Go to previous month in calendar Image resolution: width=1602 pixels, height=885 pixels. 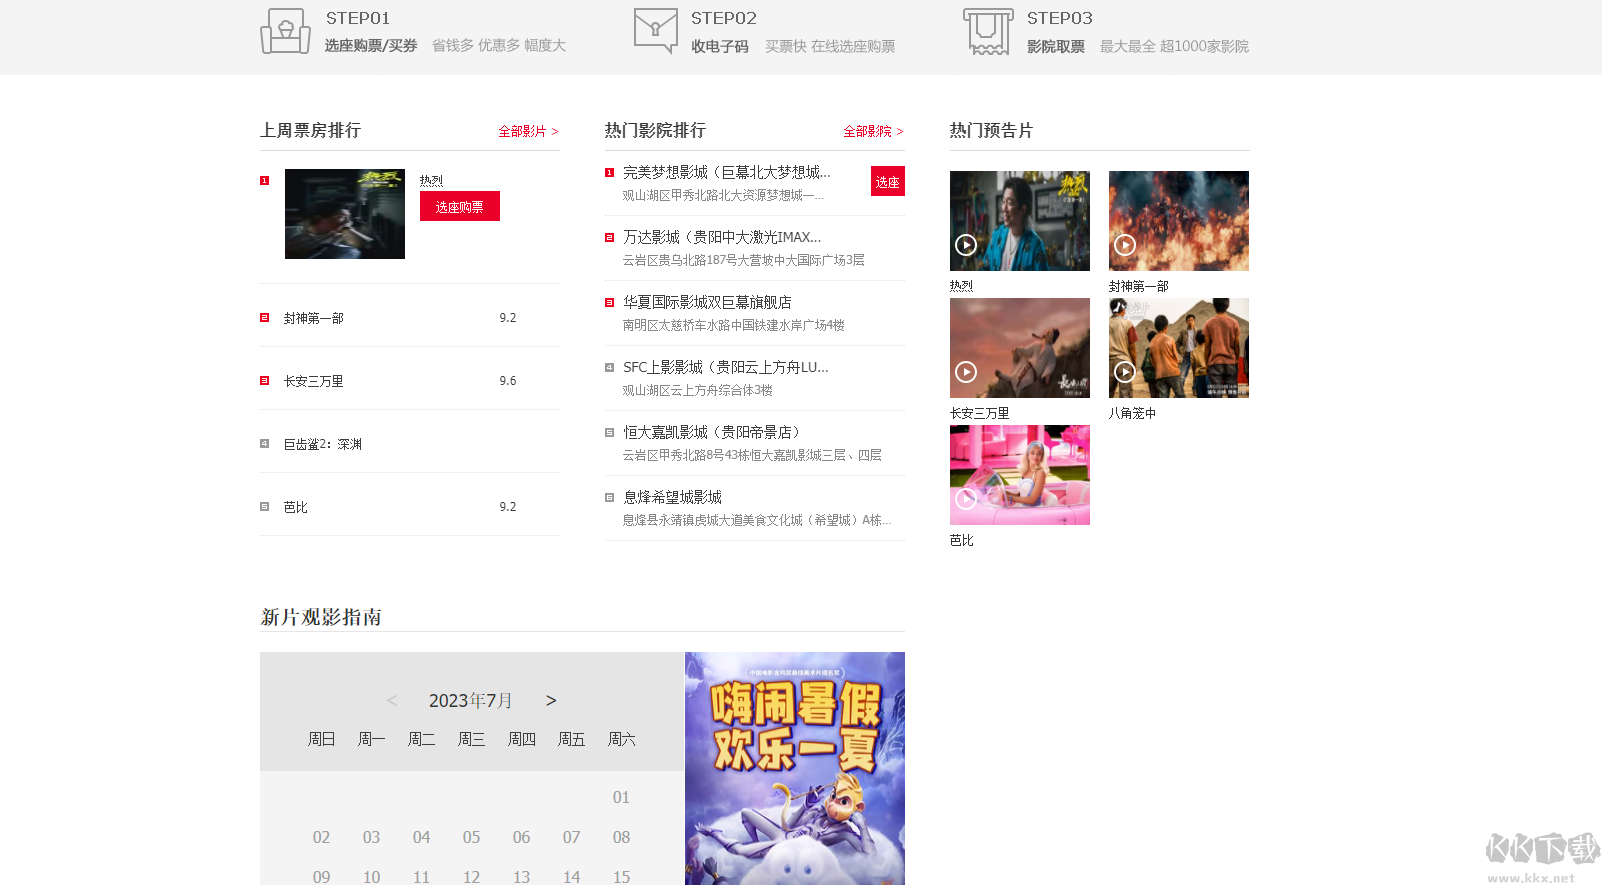pyautogui.click(x=392, y=701)
